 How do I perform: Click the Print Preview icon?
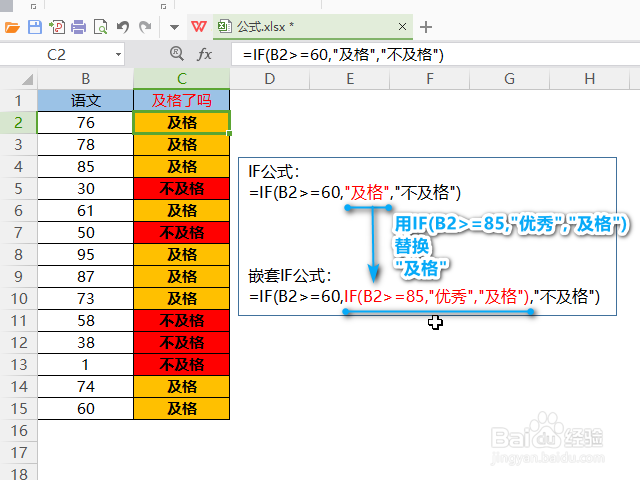100,27
